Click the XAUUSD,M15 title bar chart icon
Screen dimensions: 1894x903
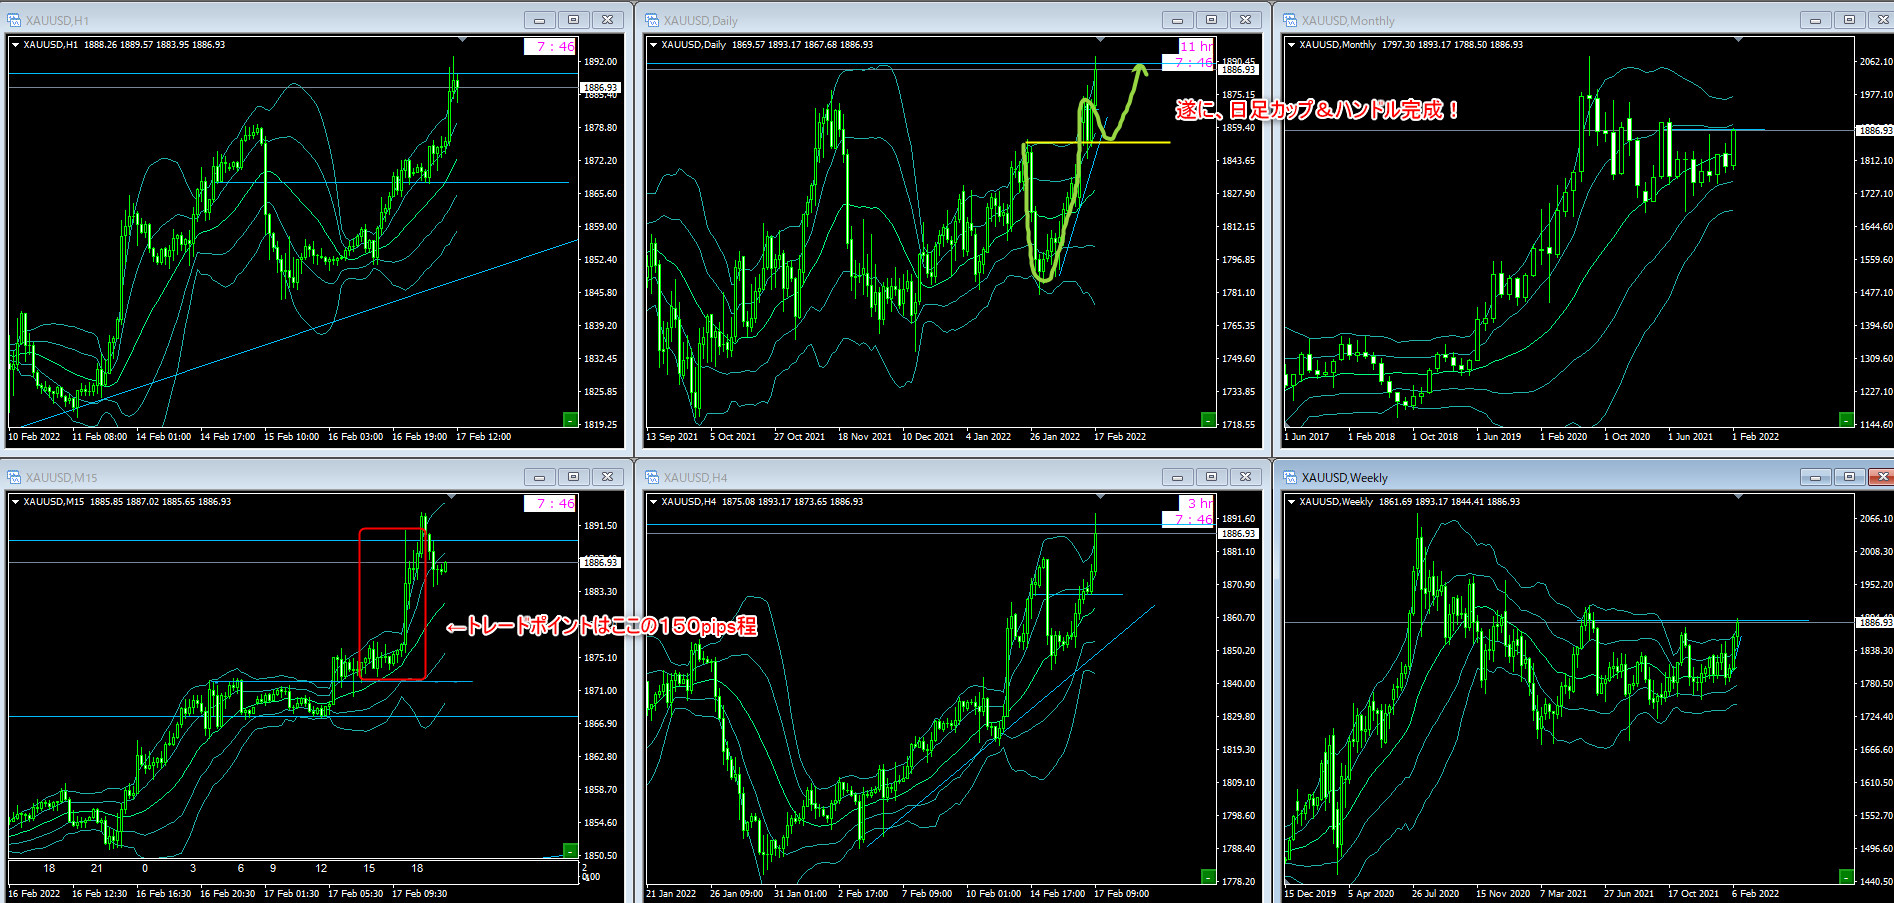coord(14,477)
